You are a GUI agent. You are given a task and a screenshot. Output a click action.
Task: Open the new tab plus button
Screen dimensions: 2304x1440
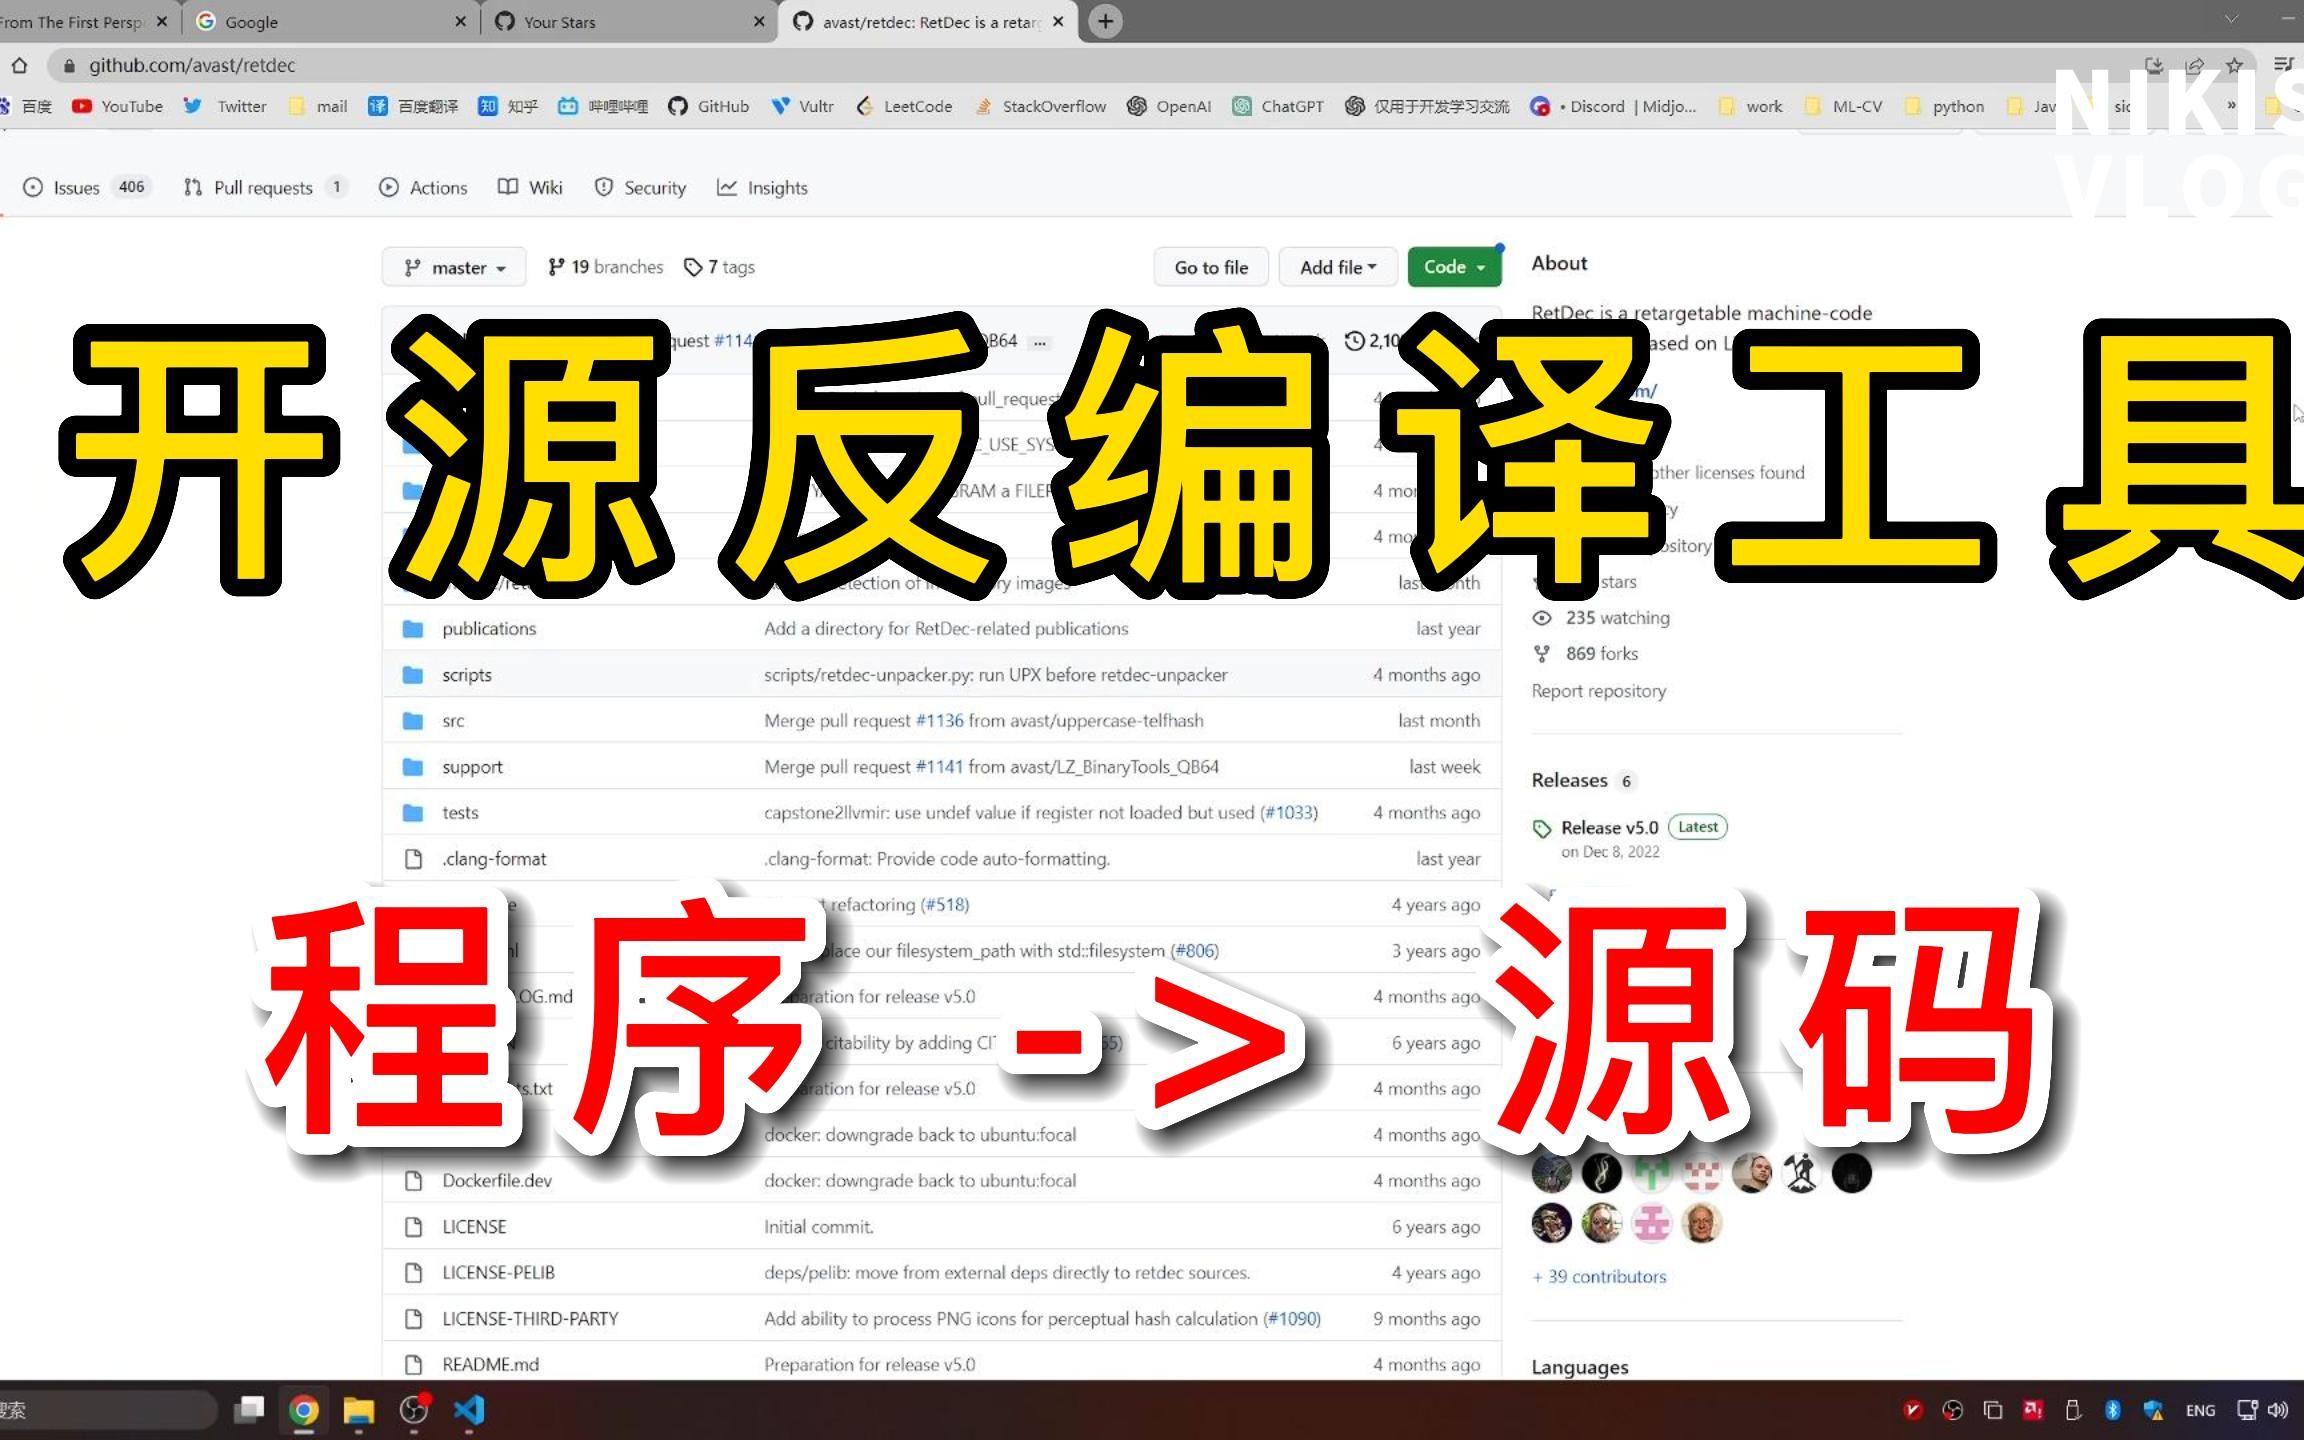coord(1105,22)
